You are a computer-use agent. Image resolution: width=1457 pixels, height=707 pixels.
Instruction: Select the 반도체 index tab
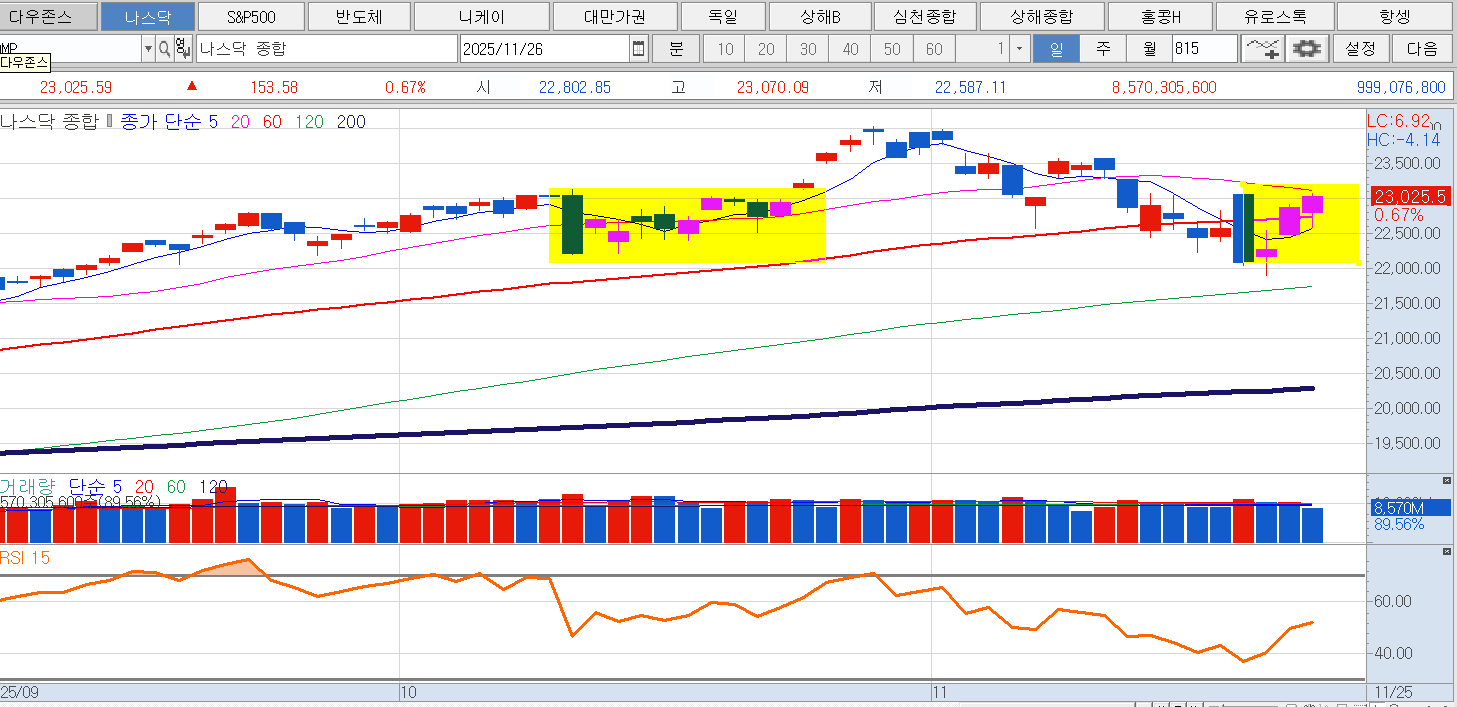[358, 17]
